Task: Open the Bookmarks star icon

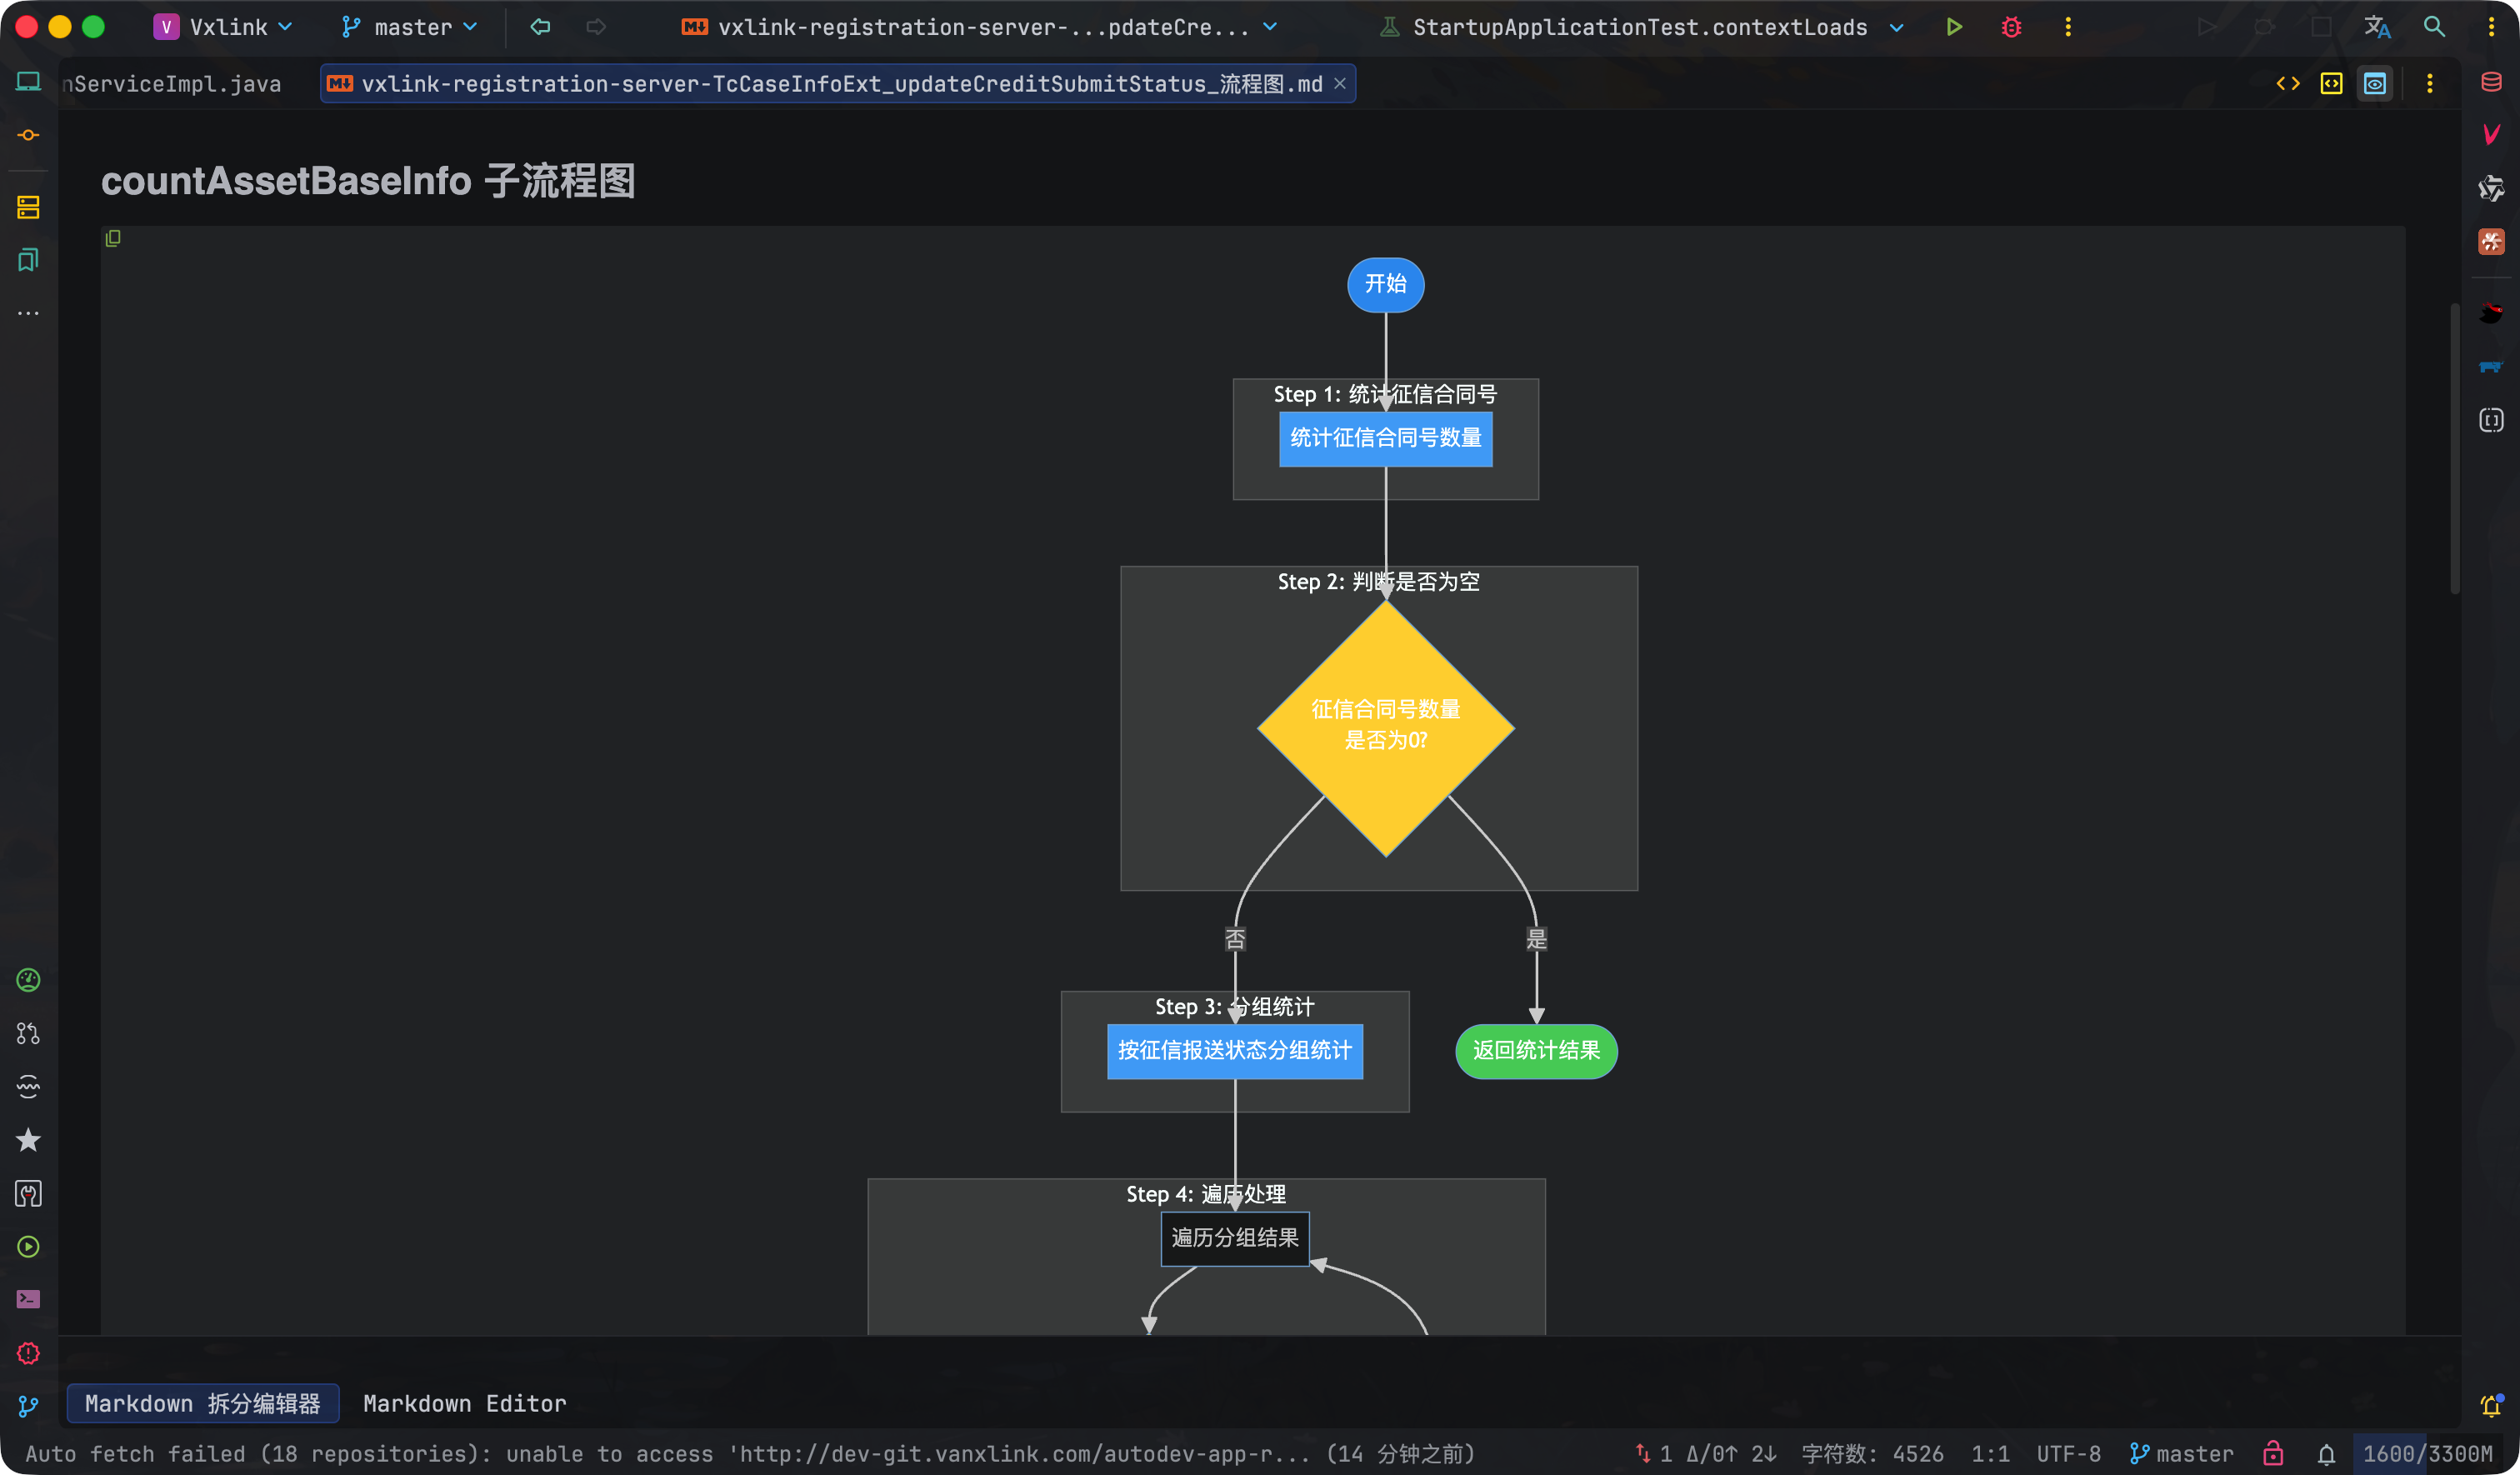Action: [x=28, y=1140]
